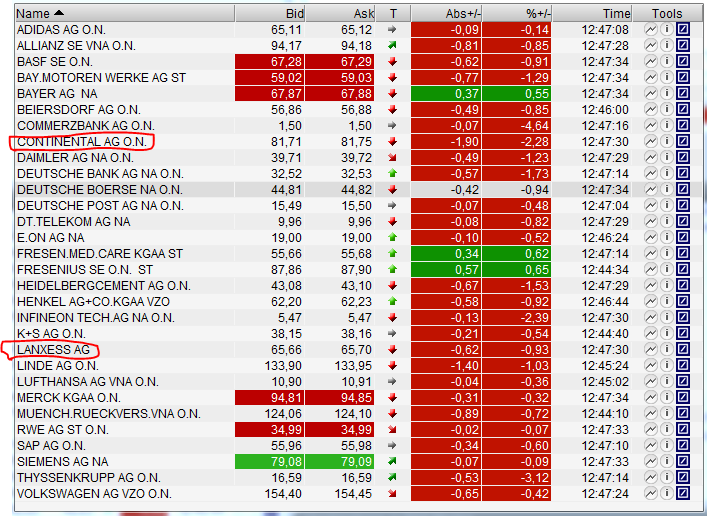Open chart icon for MUENCH.RUECKVERS.VNA O.N.

(x=651, y=414)
